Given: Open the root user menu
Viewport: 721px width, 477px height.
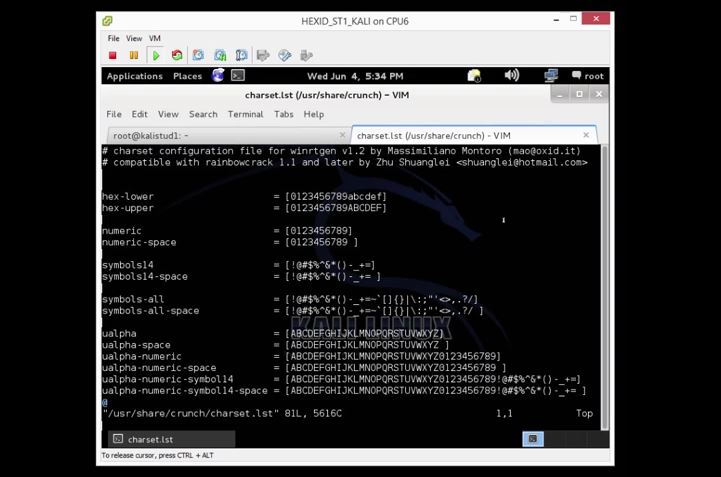Looking at the screenshot, I should tap(588, 76).
